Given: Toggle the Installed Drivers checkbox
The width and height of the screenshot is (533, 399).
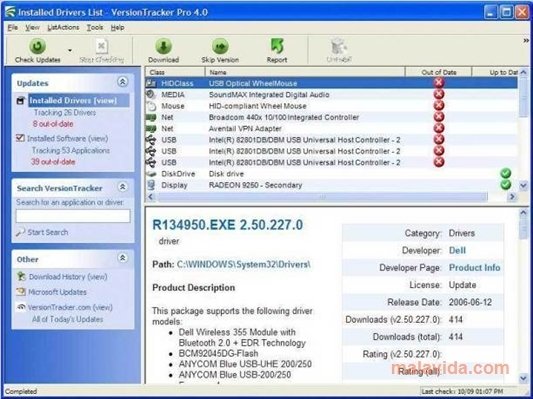Looking at the screenshot, I should tap(21, 101).
